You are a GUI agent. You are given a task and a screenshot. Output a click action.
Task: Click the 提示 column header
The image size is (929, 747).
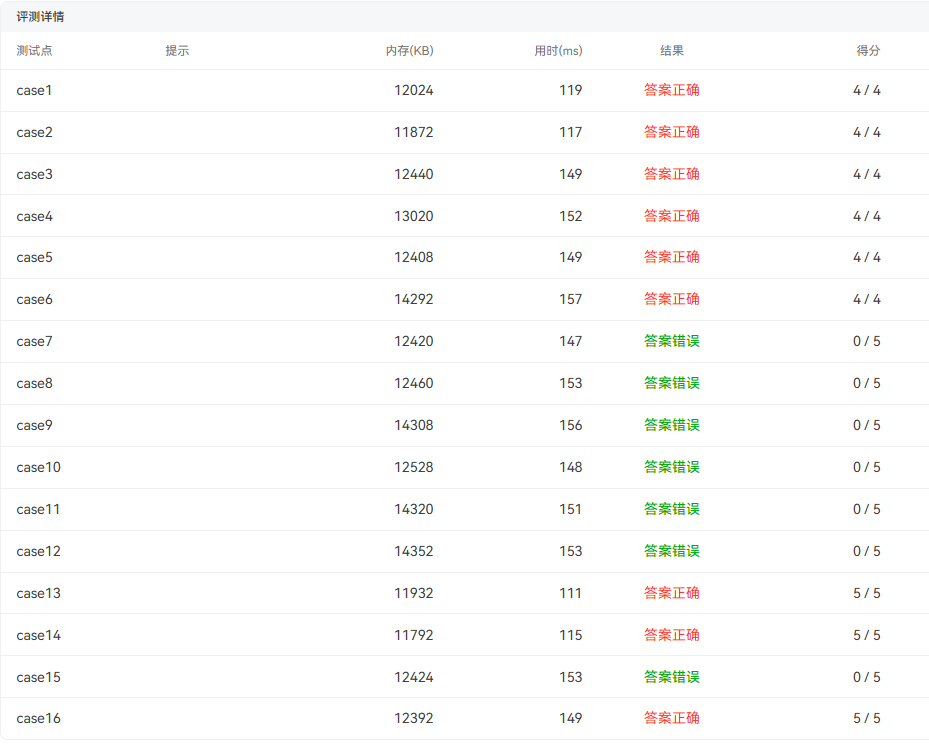pyautogui.click(x=177, y=50)
